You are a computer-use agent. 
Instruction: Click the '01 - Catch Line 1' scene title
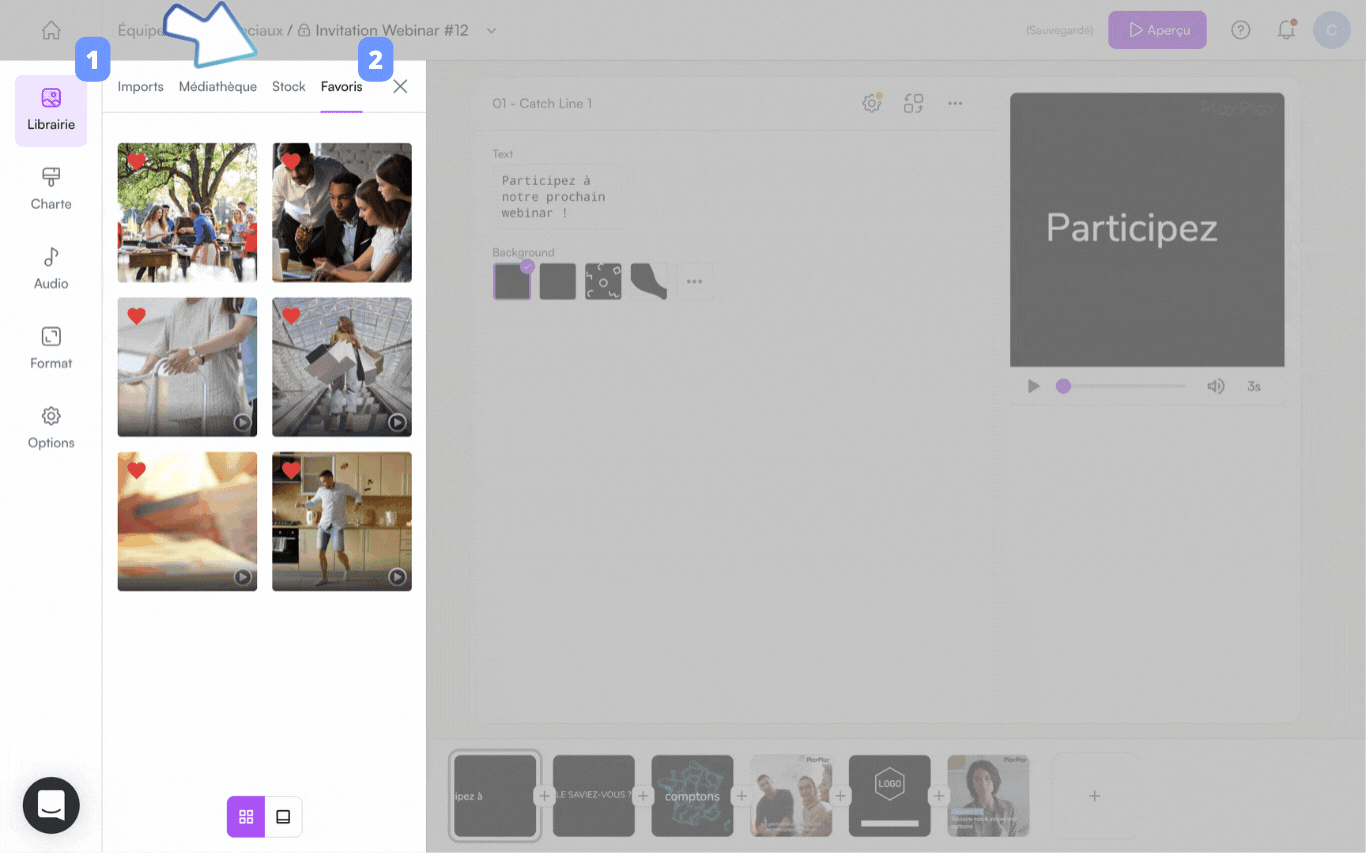(542, 103)
